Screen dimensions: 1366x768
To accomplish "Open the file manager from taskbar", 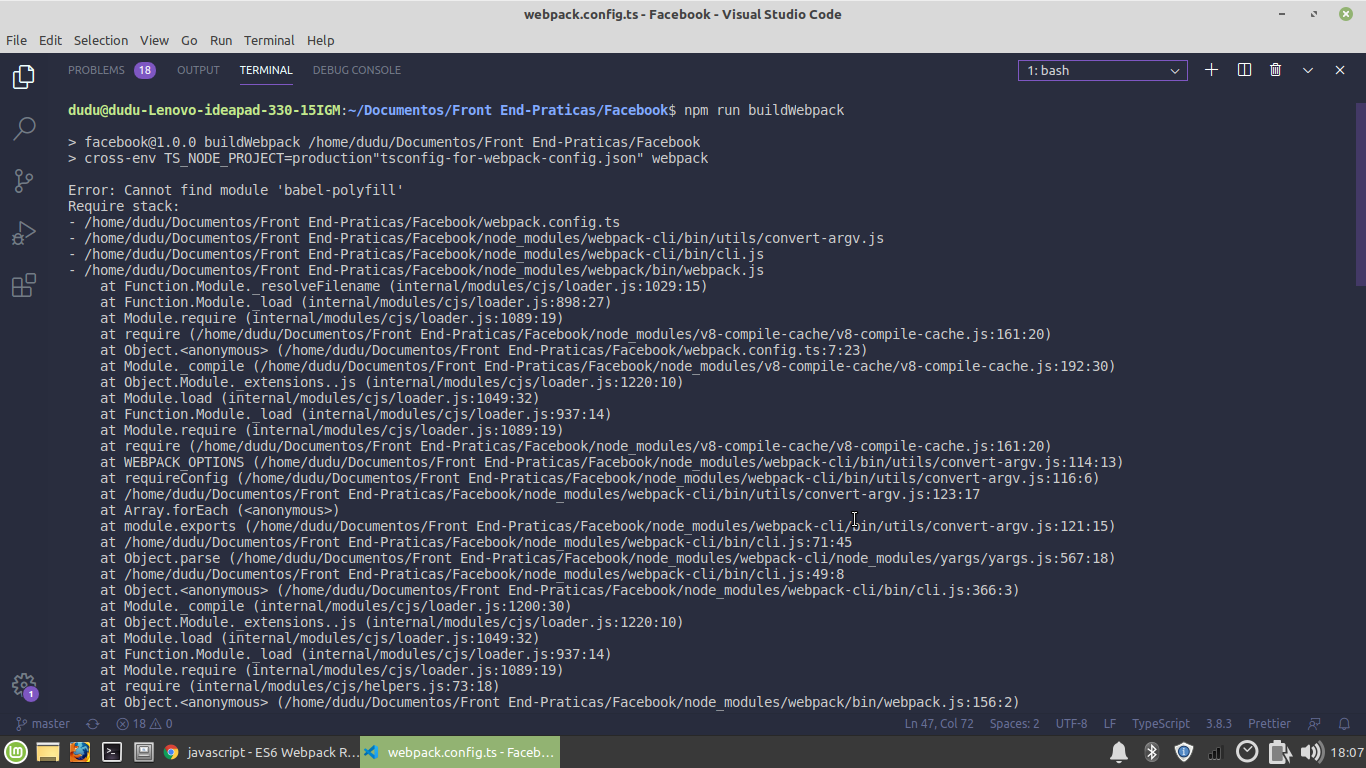I will point(48,752).
